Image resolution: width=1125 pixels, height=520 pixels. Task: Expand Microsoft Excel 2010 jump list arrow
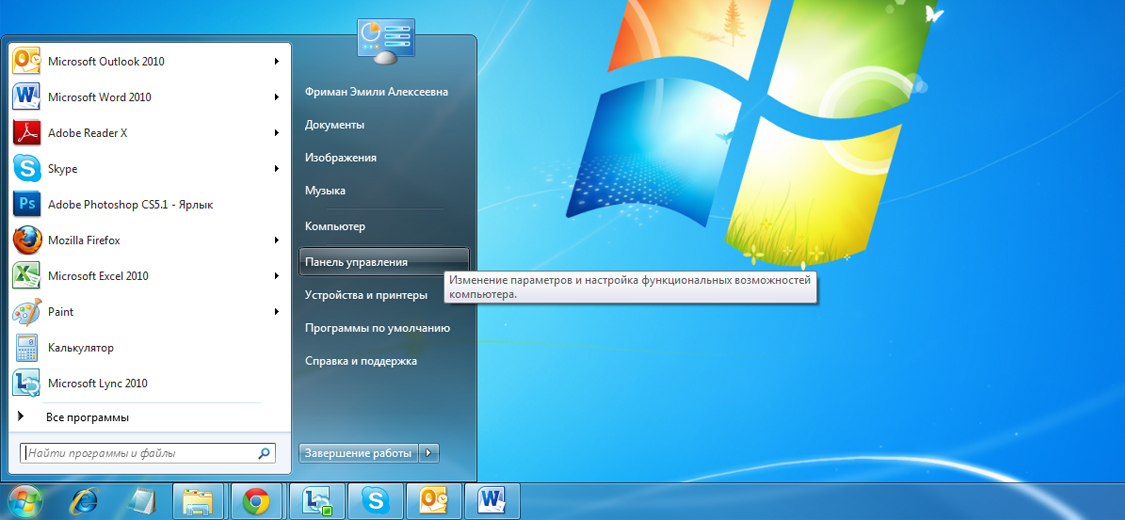pyautogui.click(x=276, y=275)
